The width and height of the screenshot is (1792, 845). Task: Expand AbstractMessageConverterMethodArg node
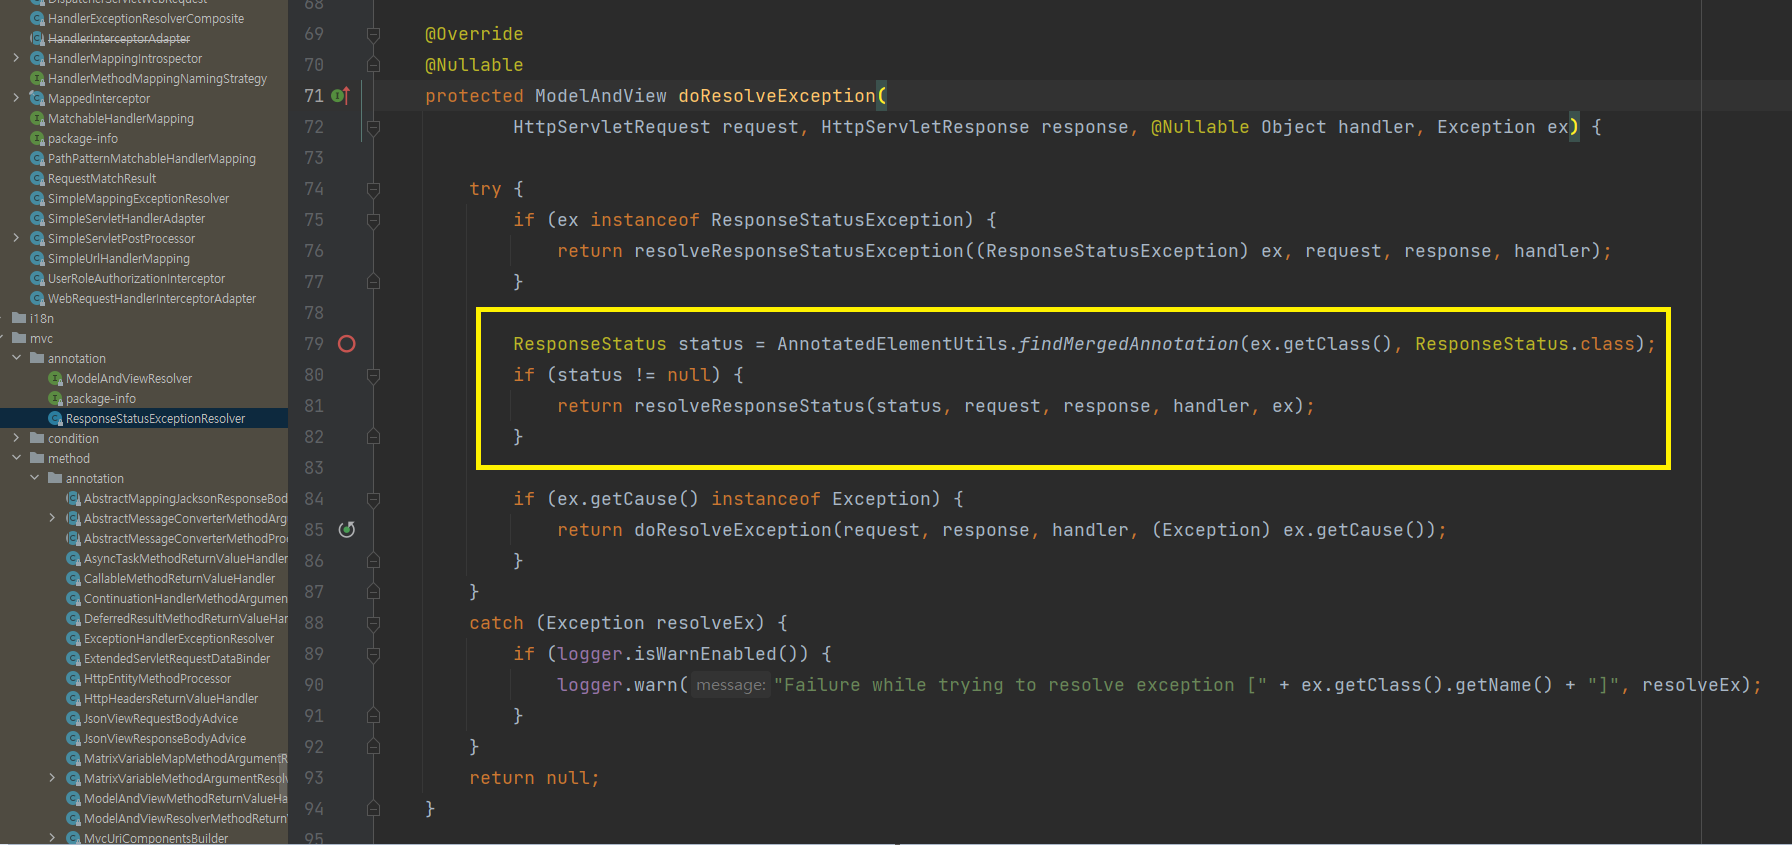pyautogui.click(x=52, y=518)
